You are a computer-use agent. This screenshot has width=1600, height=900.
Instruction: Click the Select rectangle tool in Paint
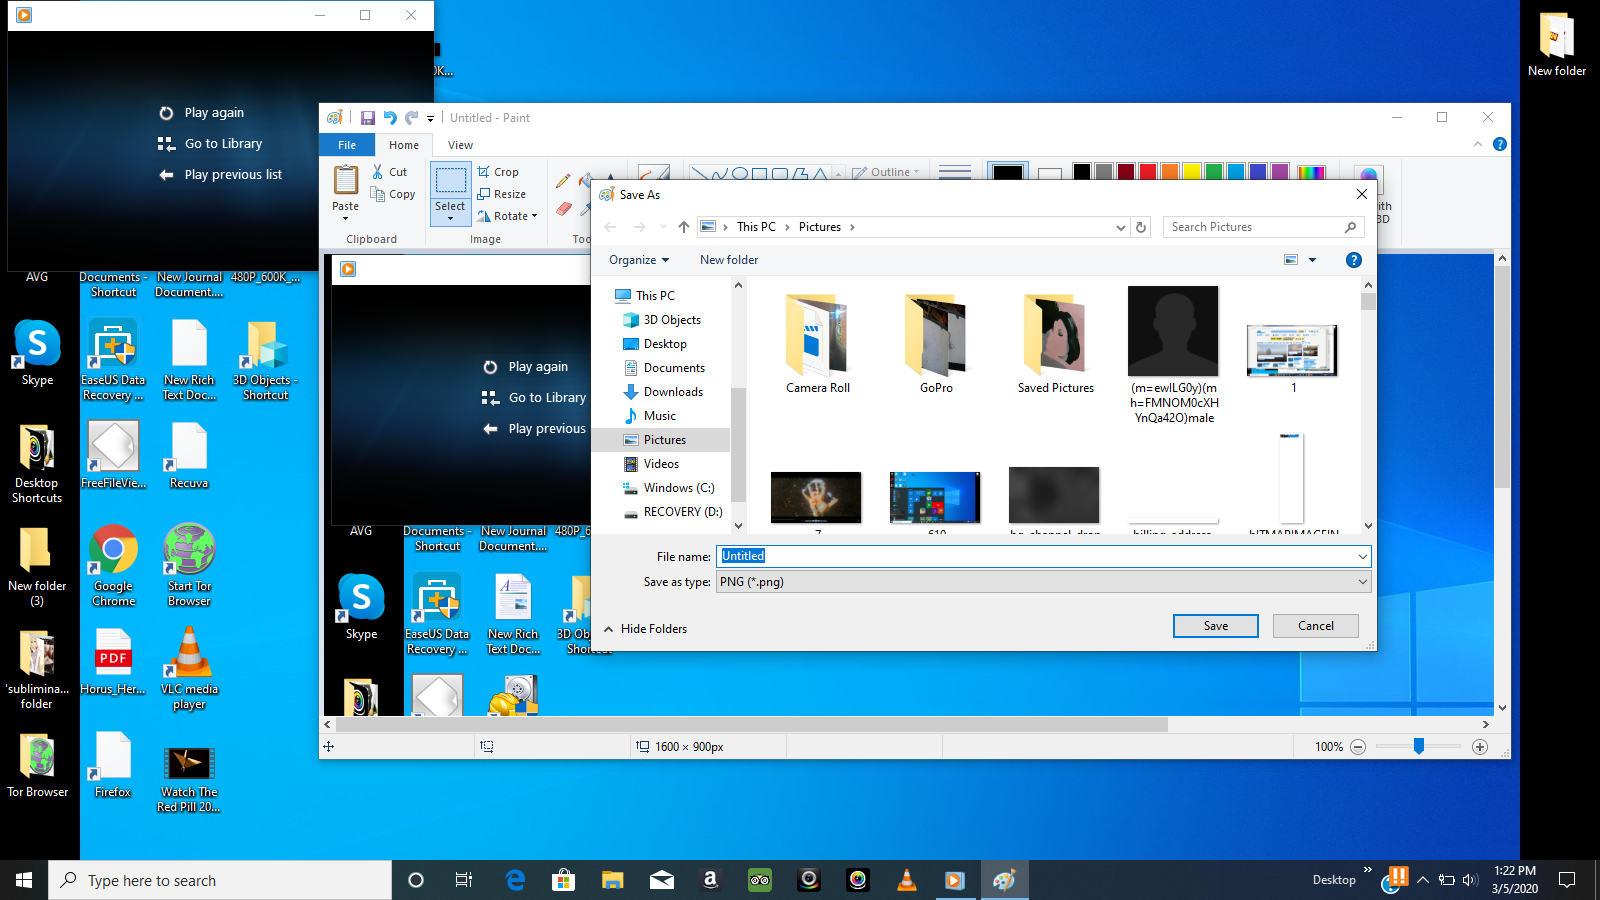(x=450, y=181)
